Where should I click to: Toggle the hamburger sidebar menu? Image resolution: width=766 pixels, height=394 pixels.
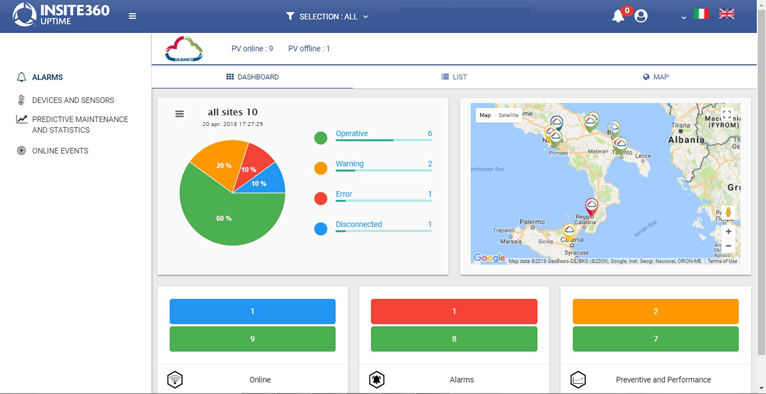point(132,16)
